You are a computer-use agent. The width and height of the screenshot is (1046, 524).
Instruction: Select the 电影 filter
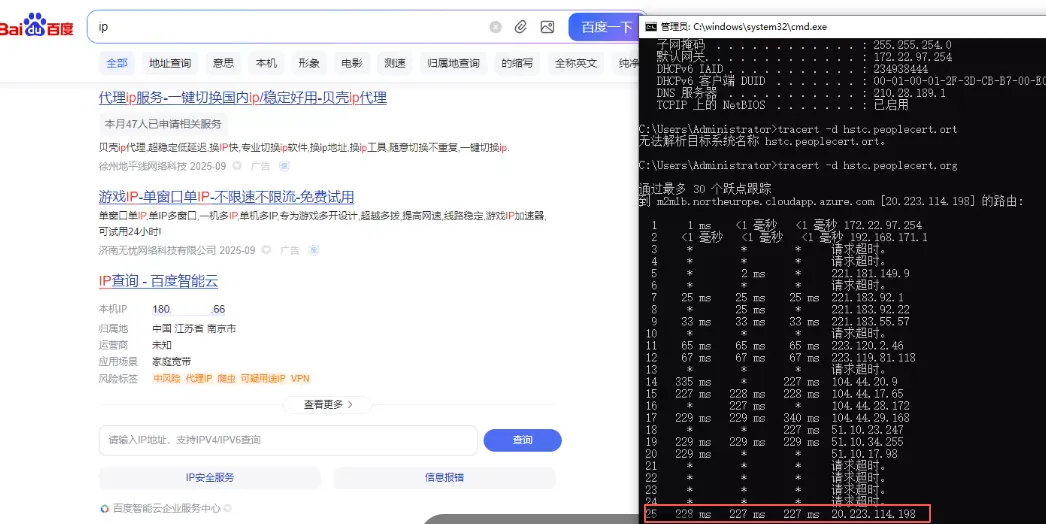352,63
